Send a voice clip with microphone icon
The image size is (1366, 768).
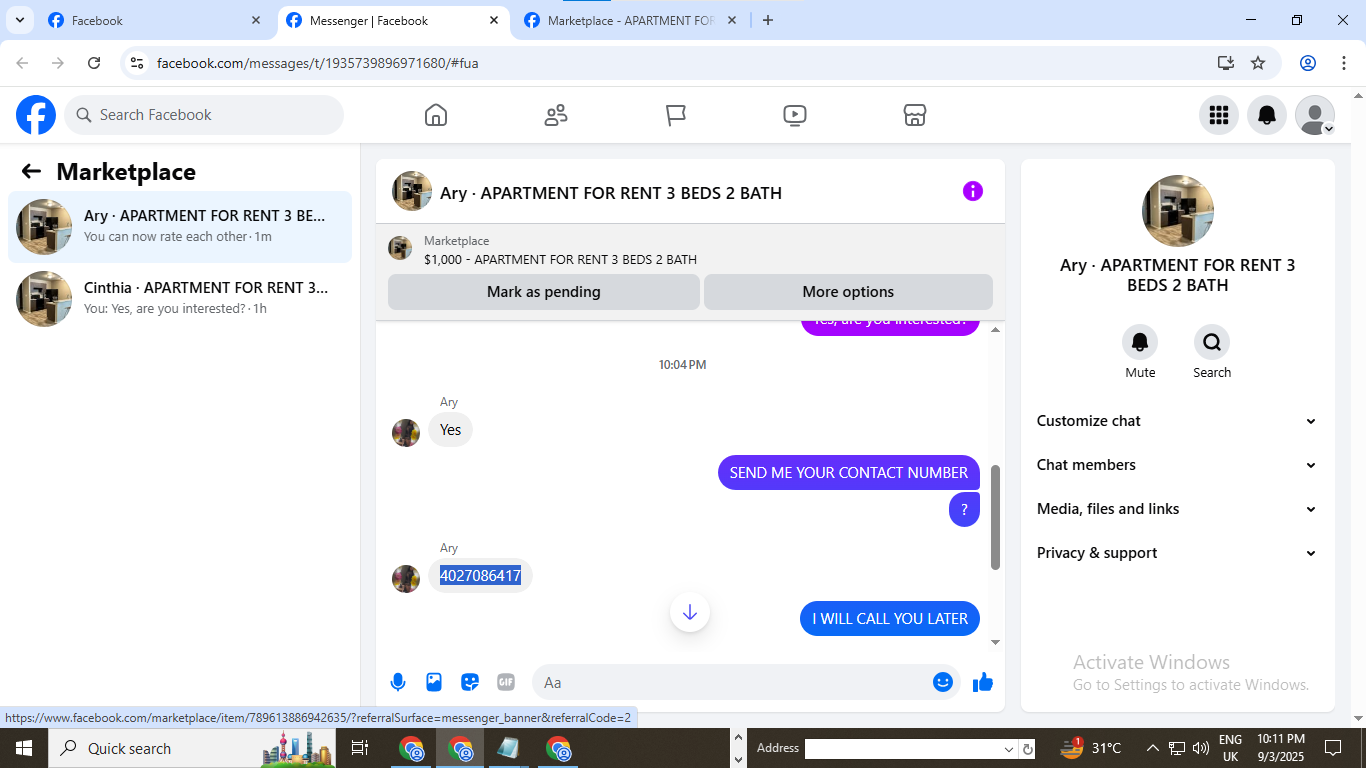click(398, 682)
